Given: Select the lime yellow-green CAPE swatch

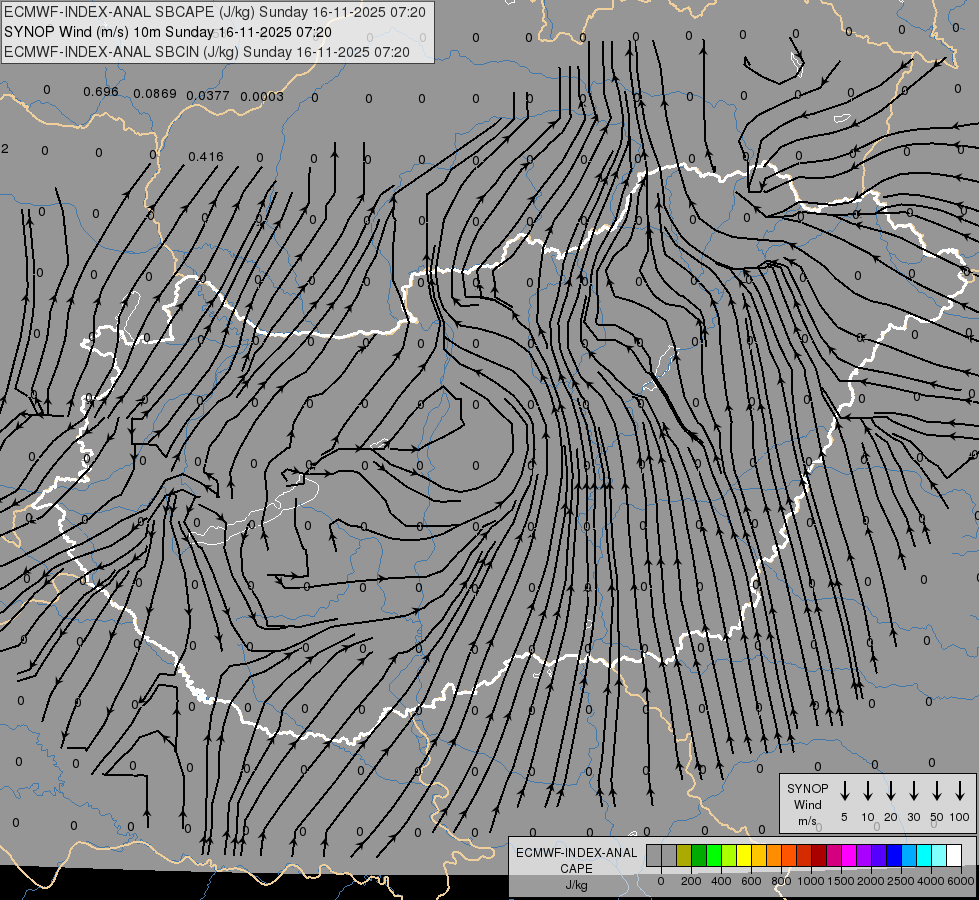Looking at the screenshot, I should pyautogui.click(x=729, y=855).
